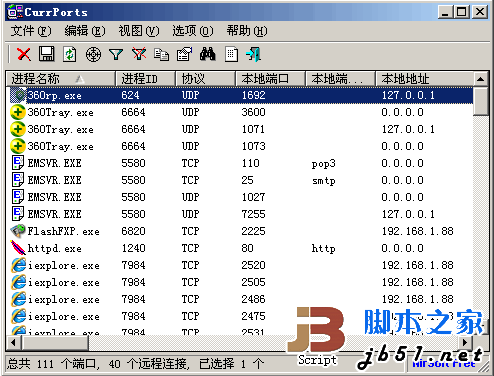Click the copy selected items toolbar icon
494x376 pixels.
tap(162, 54)
